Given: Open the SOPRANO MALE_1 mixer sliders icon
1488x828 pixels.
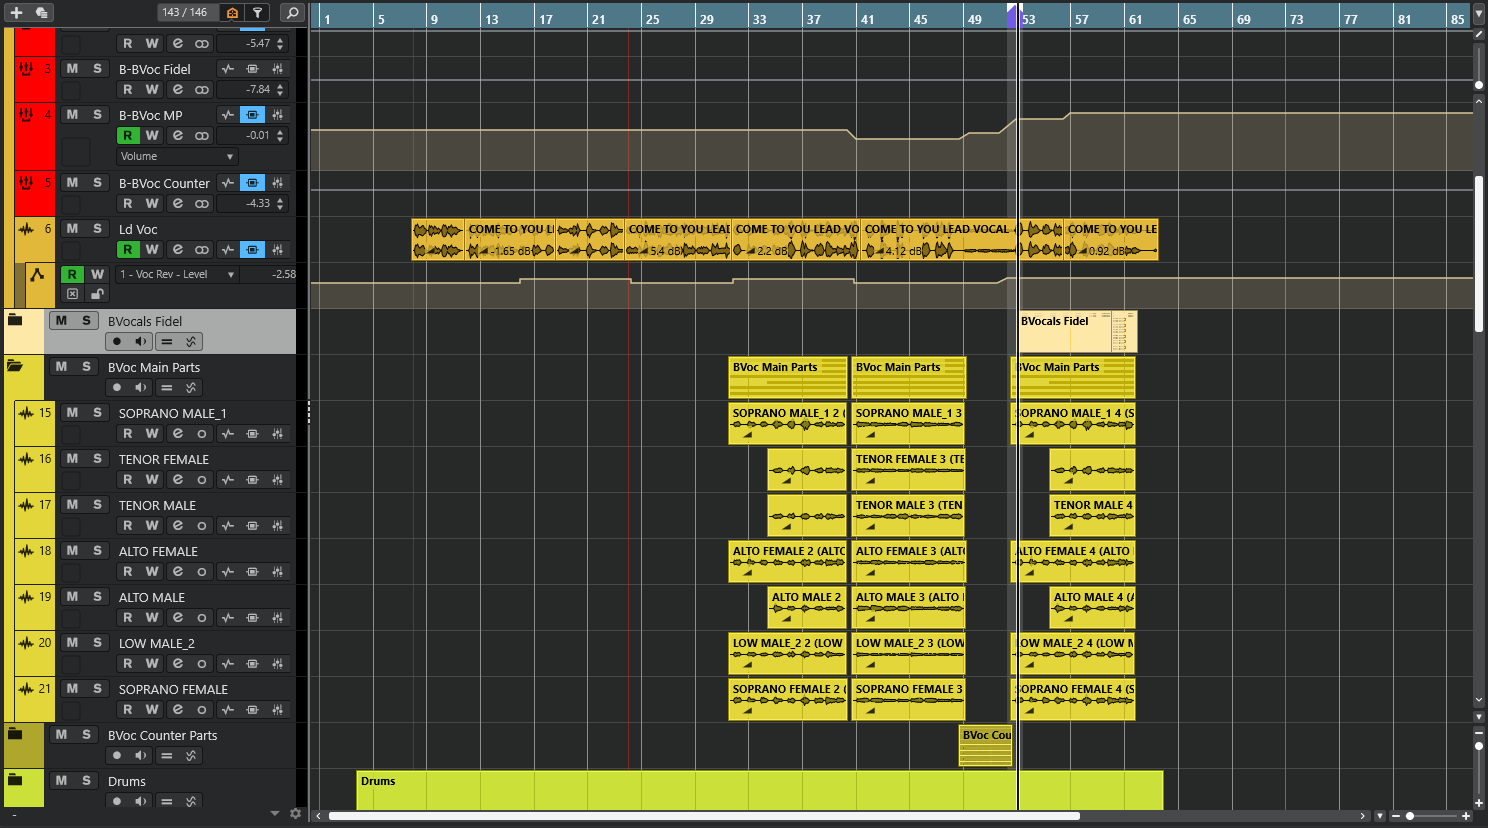Looking at the screenshot, I should 278,434.
